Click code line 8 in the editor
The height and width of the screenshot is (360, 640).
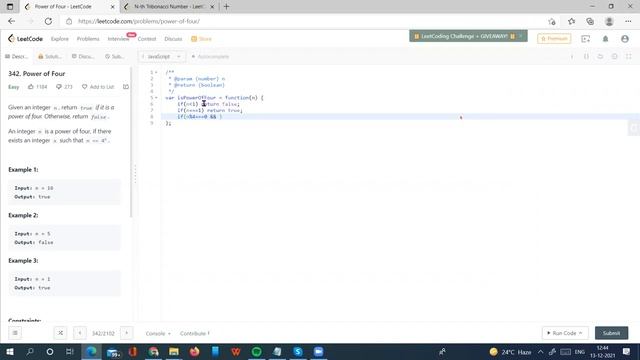pos(400,117)
